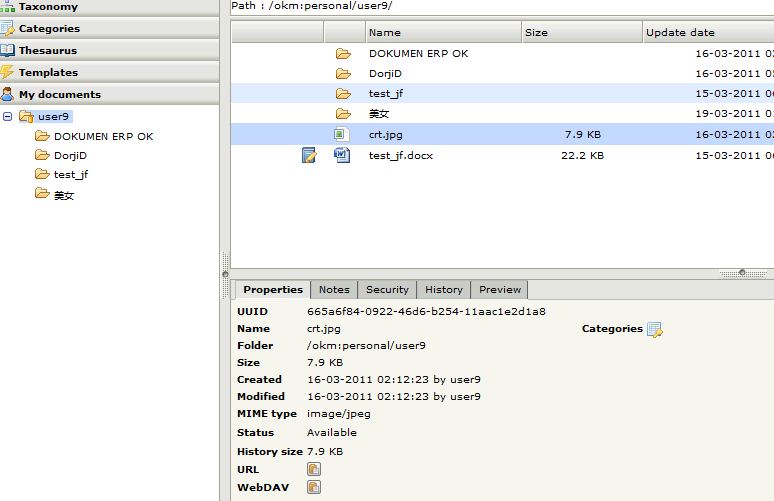
Task: Click the user9 home folder icon
Action: tap(26, 116)
